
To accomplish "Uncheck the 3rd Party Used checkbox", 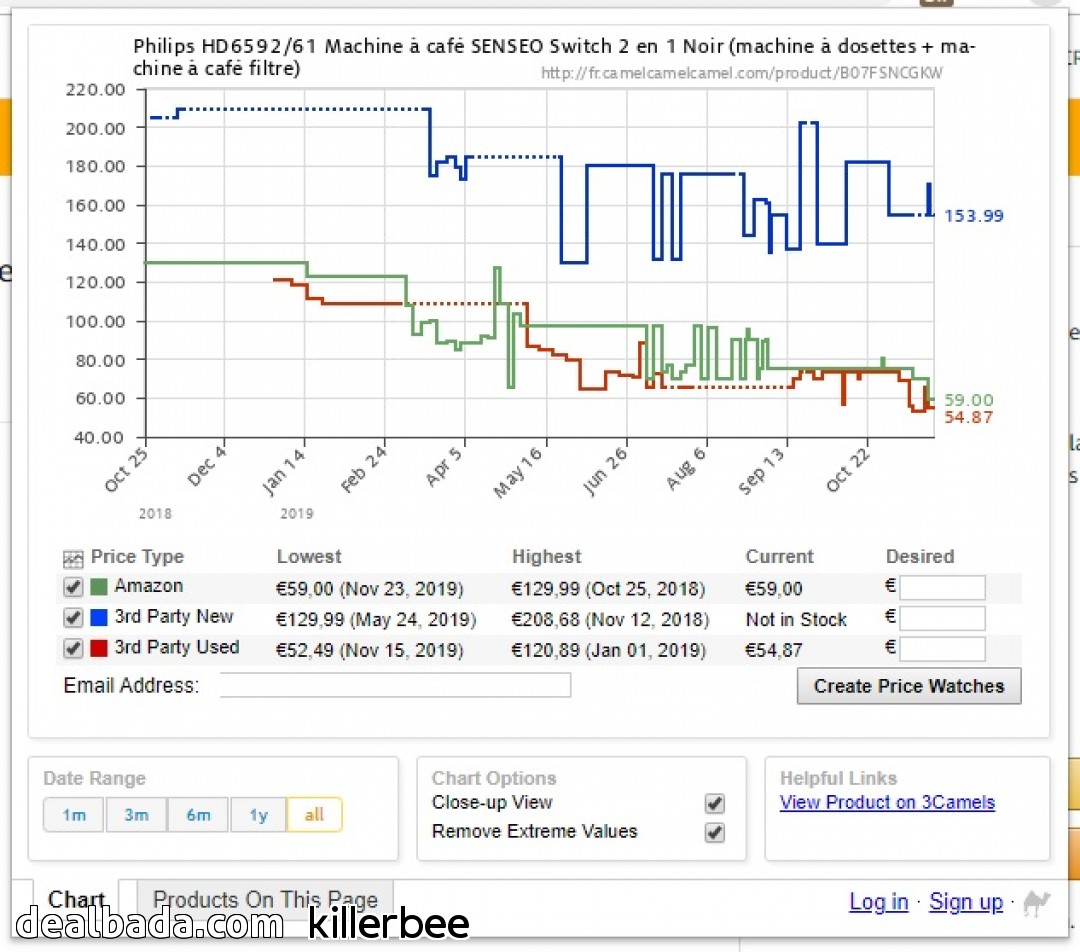I will (x=73, y=648).
